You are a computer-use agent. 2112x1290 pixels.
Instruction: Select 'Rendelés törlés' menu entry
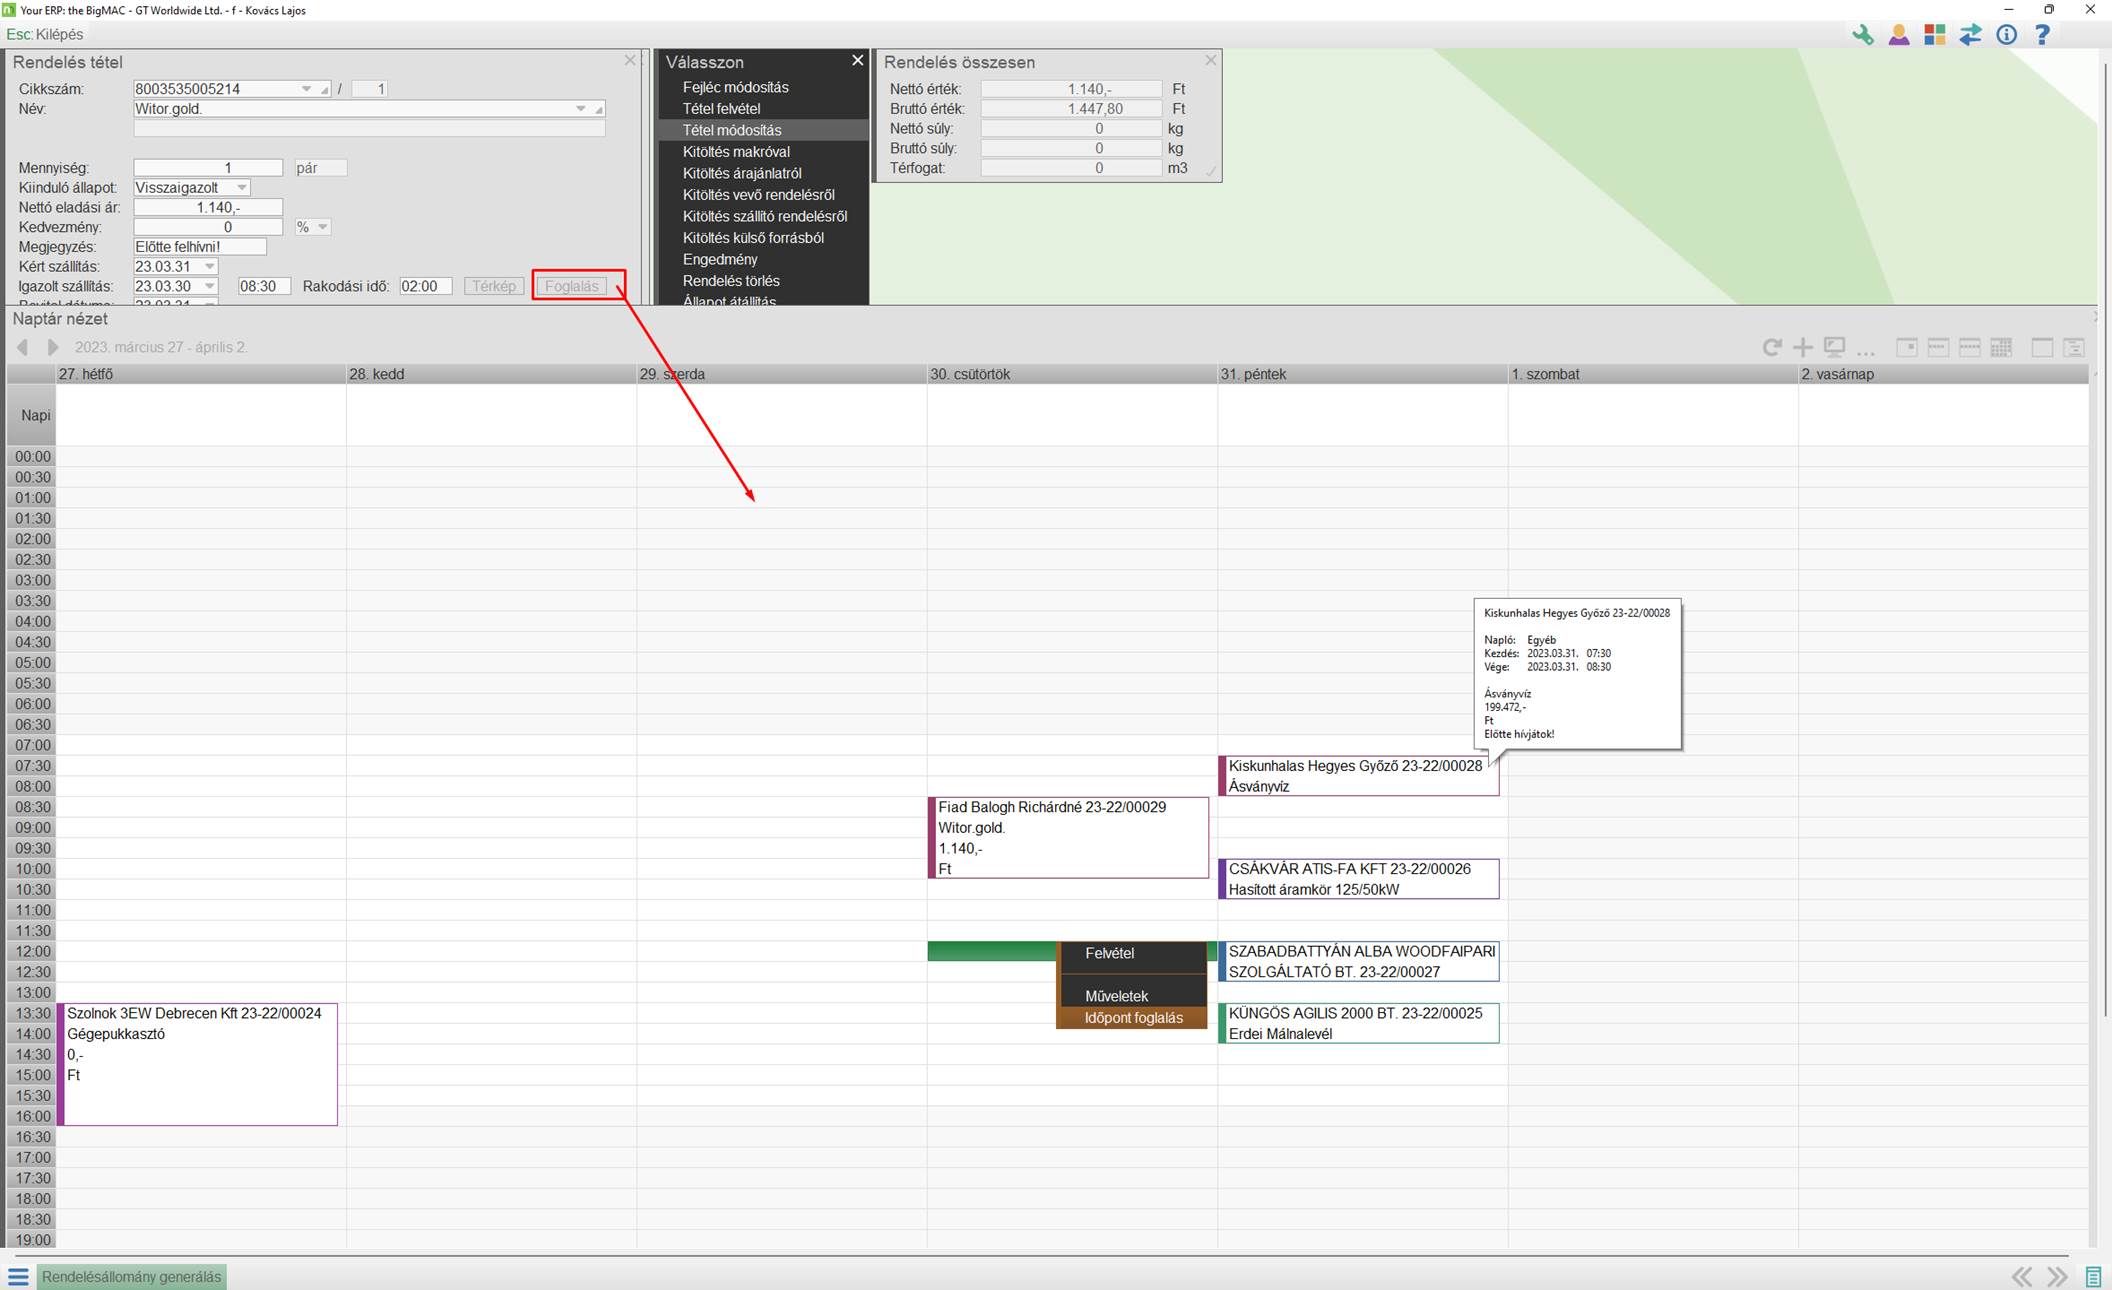[x=730, y=281]
